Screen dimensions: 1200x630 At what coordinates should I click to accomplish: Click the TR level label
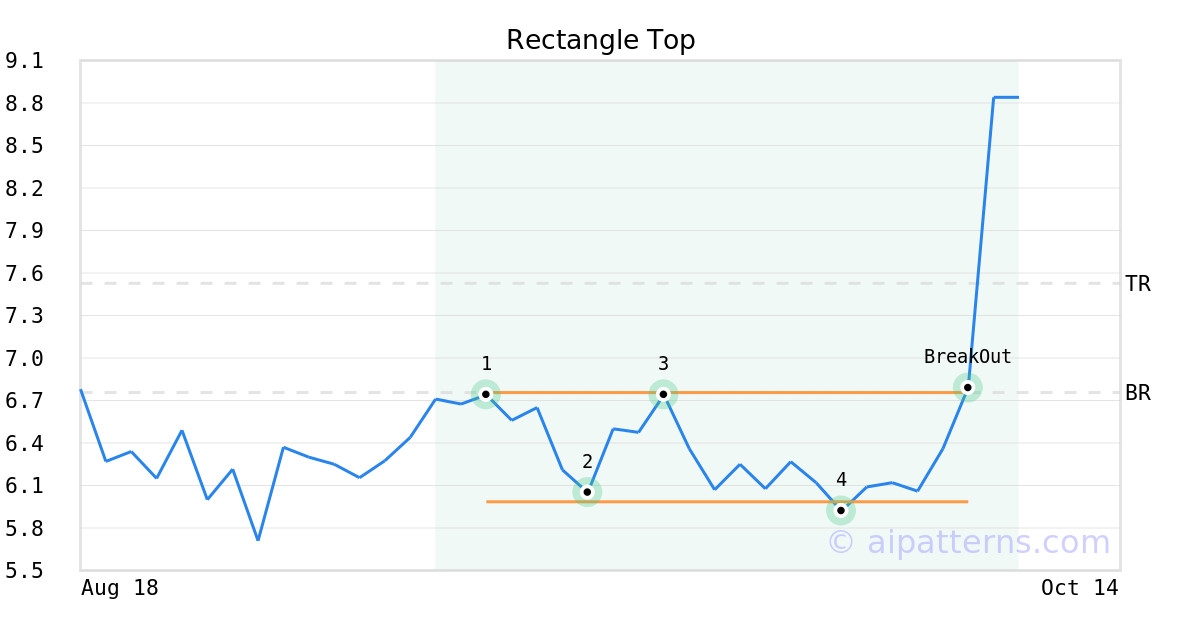[x=1137, y=284]
